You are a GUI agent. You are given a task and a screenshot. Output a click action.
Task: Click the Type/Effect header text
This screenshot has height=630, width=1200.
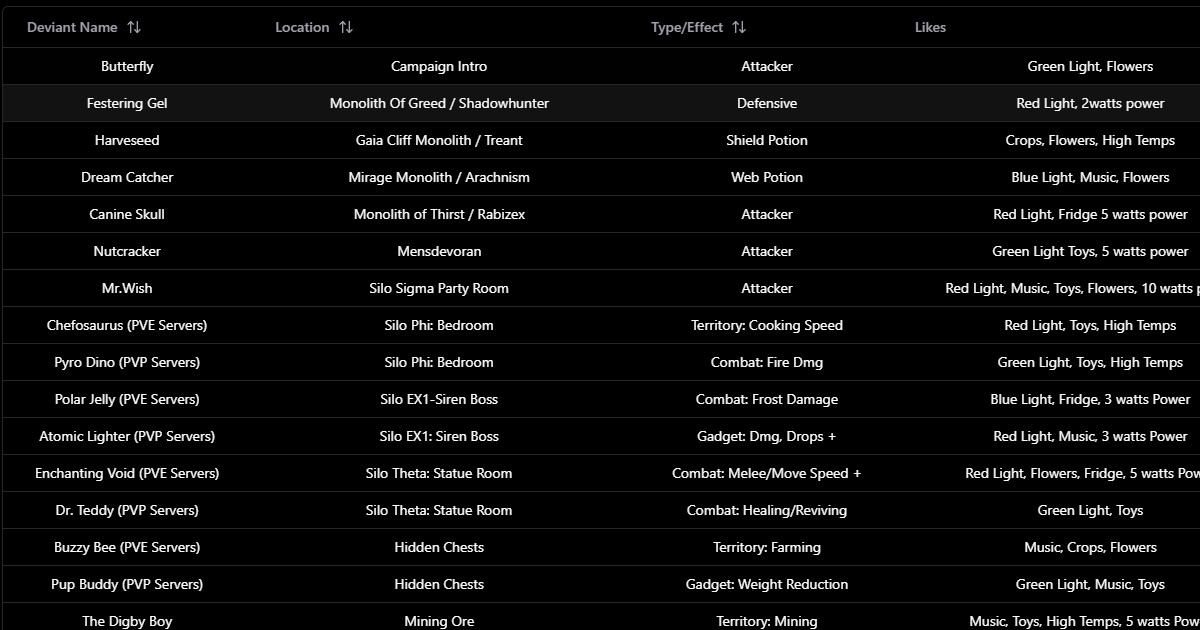point(686,28)
